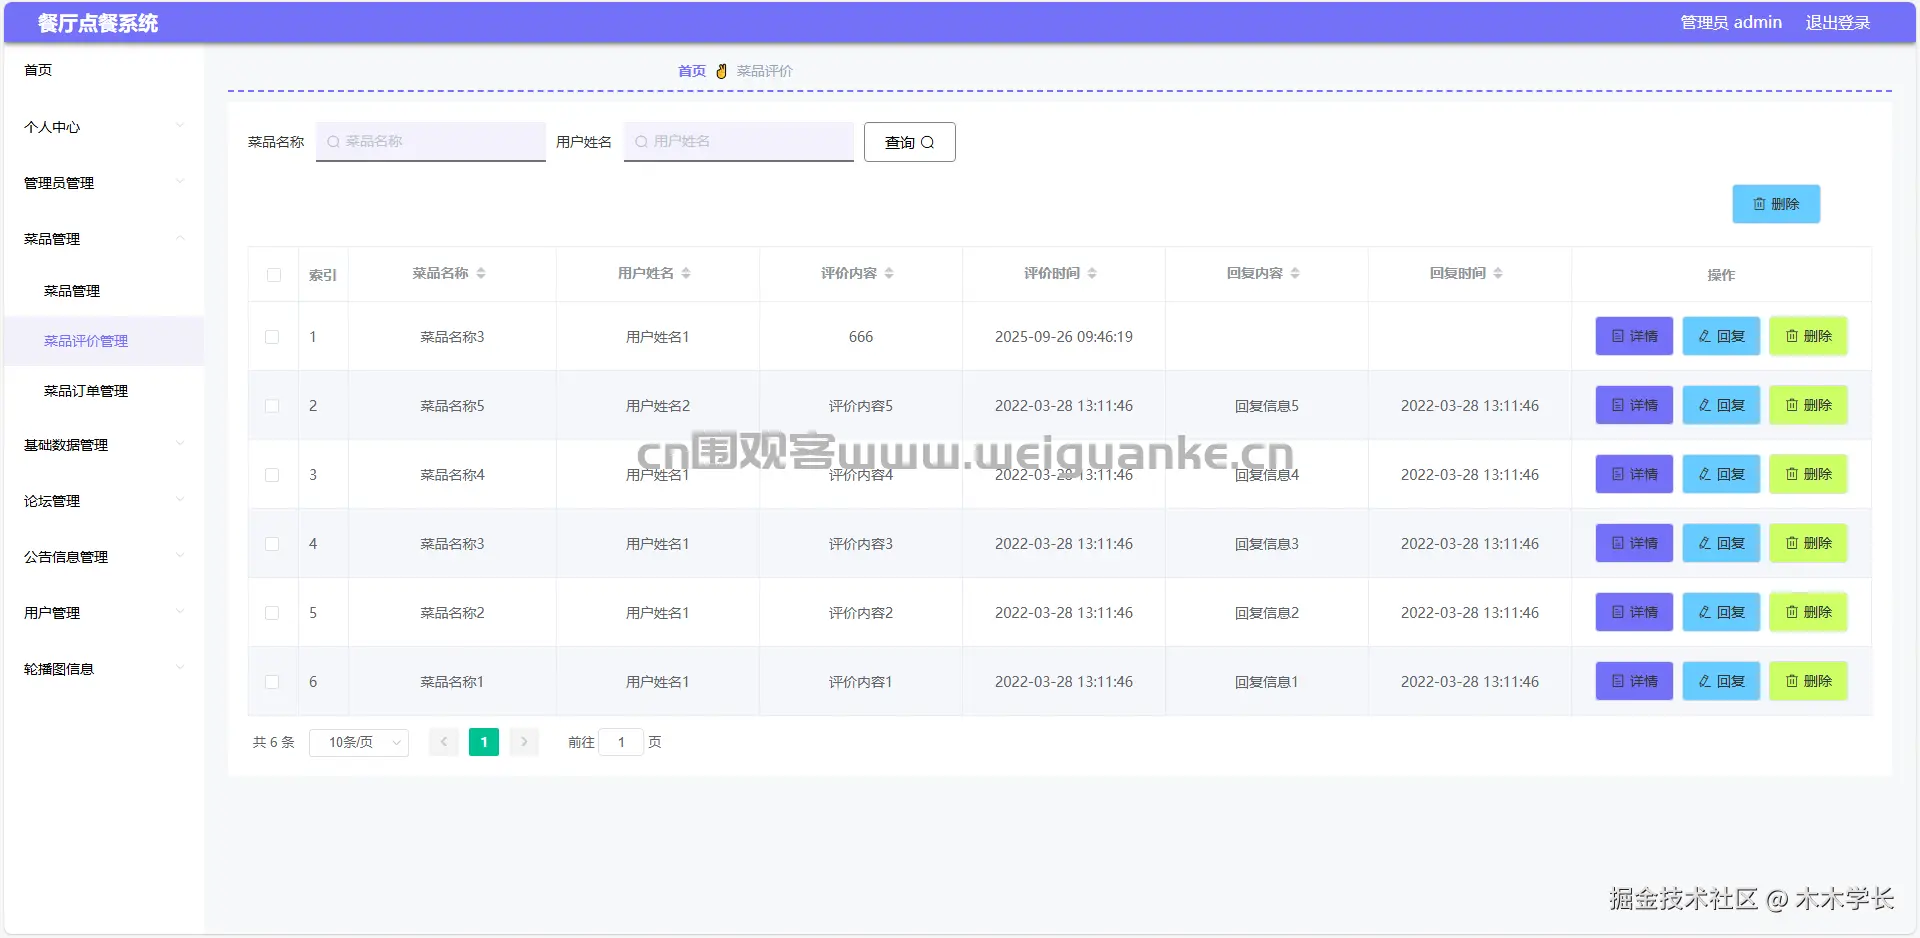Expand 管理员管理 sidebar menu
Screen dimensions: 1920x938
(x=104, y=183)
